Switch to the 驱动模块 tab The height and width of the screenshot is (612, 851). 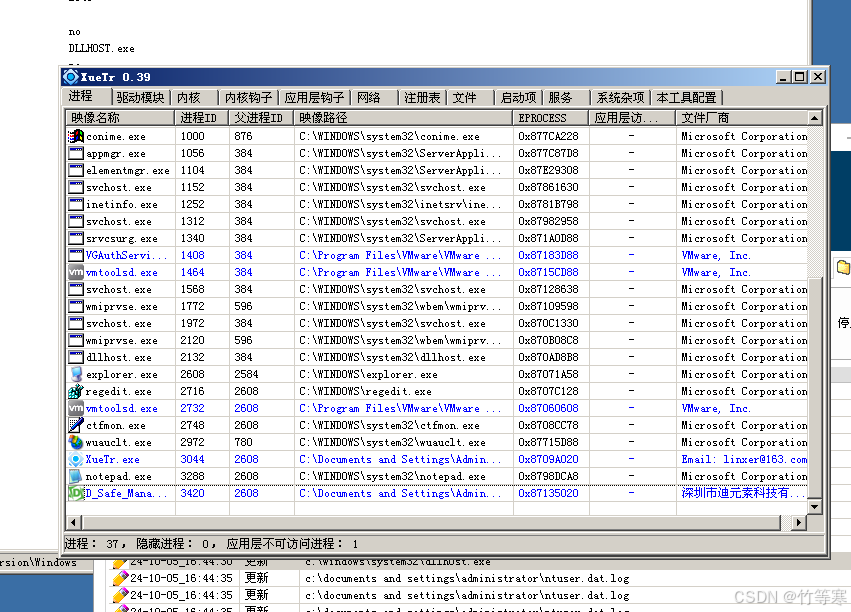(x=139, y=98)
